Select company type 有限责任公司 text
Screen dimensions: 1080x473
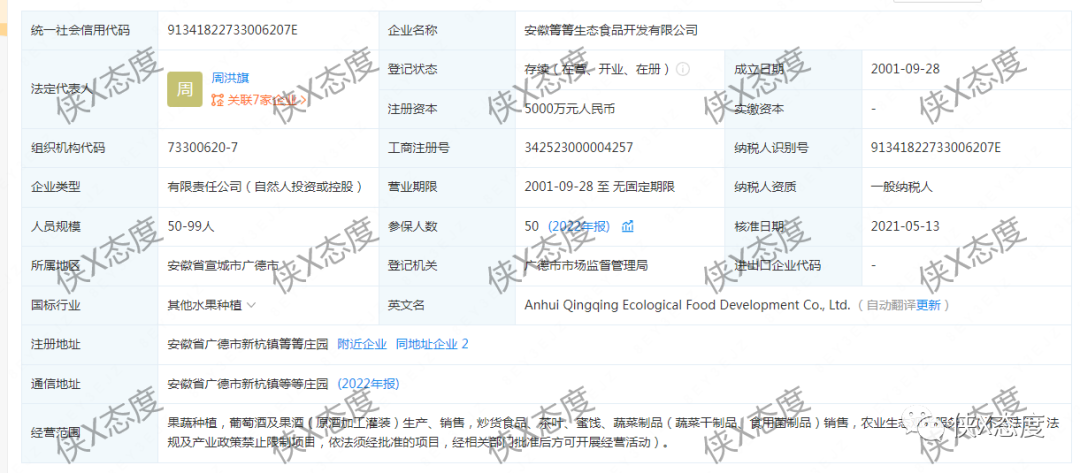[x=265, y=187]
